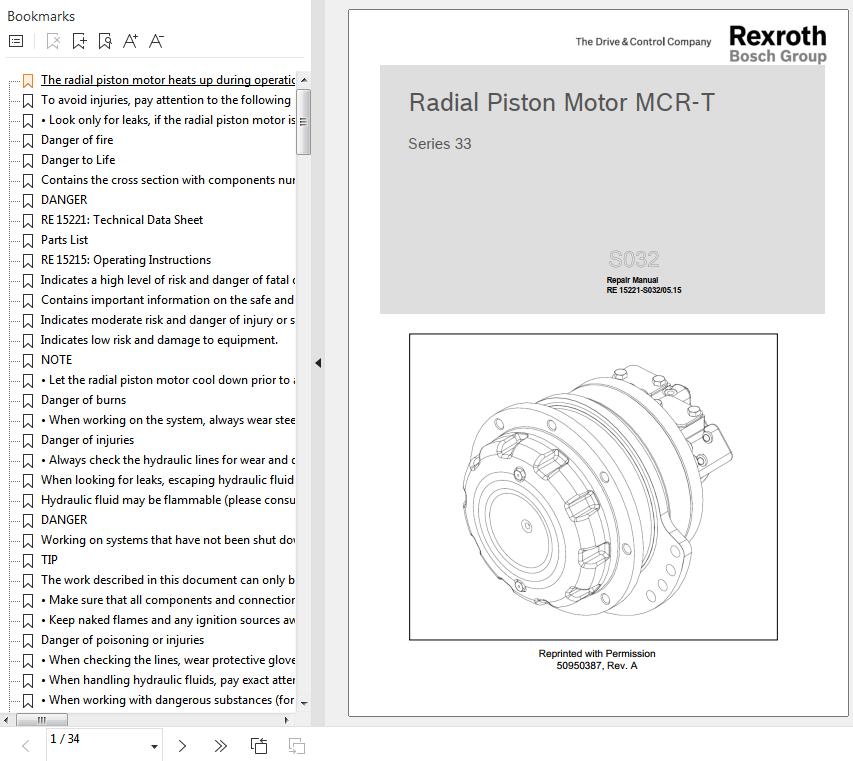Click the 'RE 15221-S032/05.15' document number

point(644,290)
